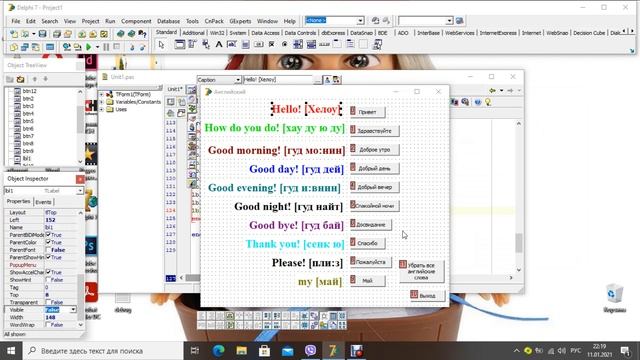
Task: Select the Button 'OK' component in palette
Action: (x=258, y=44)
